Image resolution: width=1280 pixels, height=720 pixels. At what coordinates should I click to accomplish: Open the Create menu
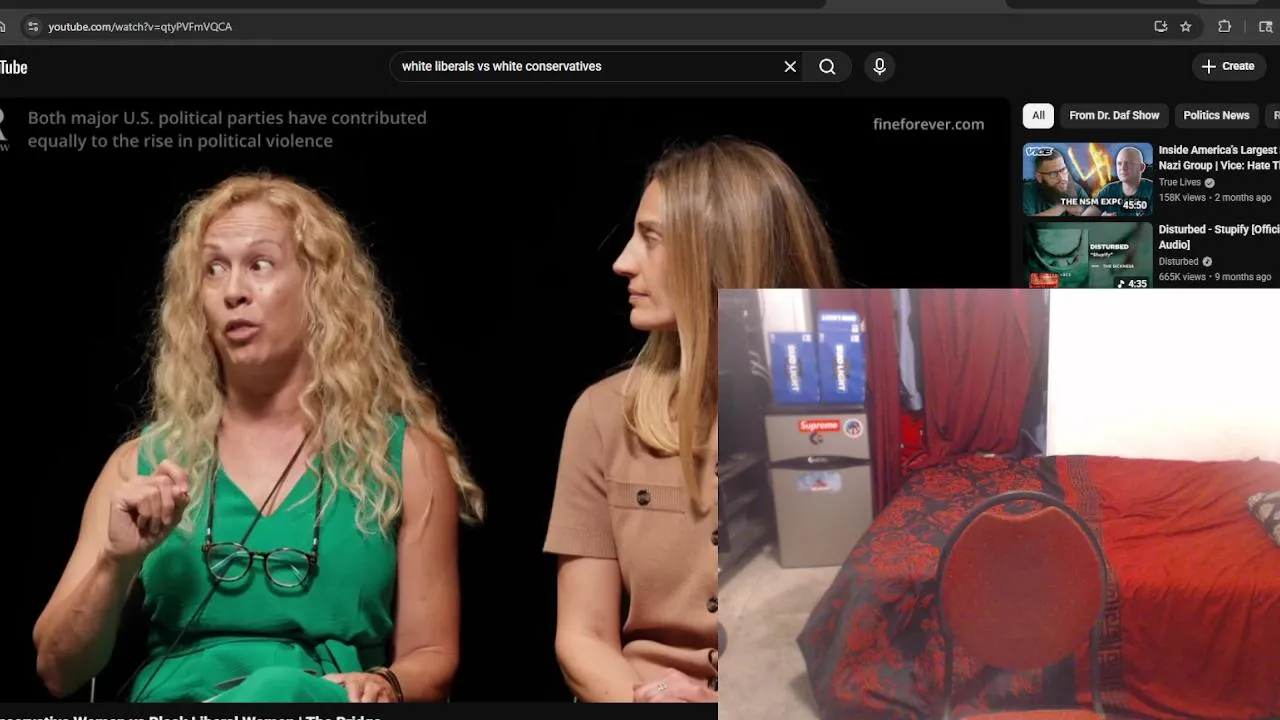point(1228,66)
